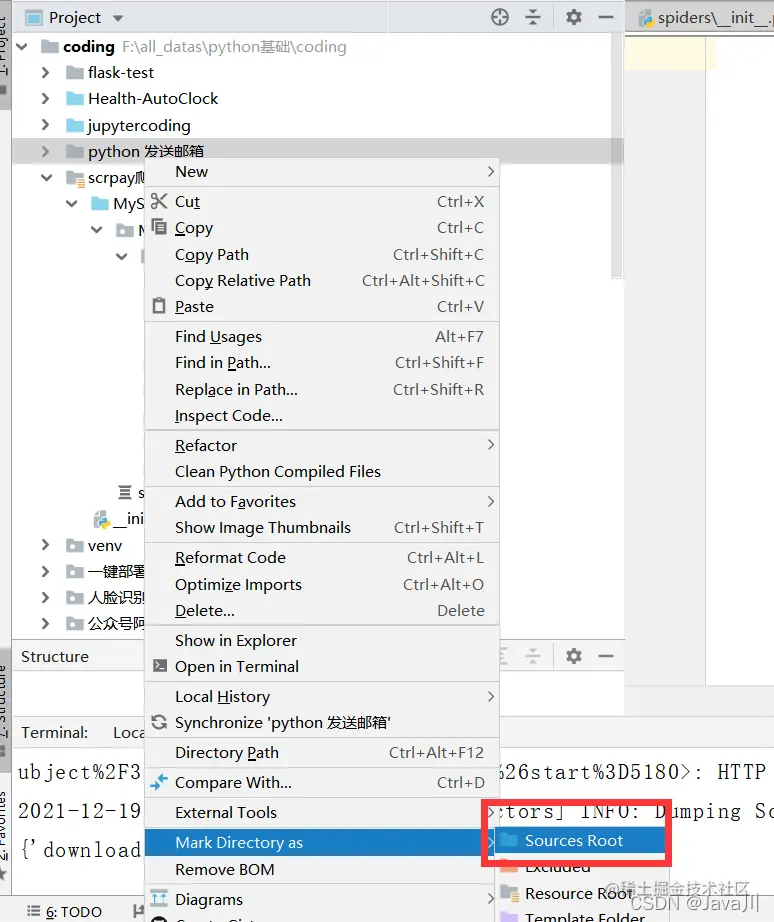The height and width of the screenshot is (922, 774).
Task: Choose Delete... from context menu
Action: click(x=322, y=610)
